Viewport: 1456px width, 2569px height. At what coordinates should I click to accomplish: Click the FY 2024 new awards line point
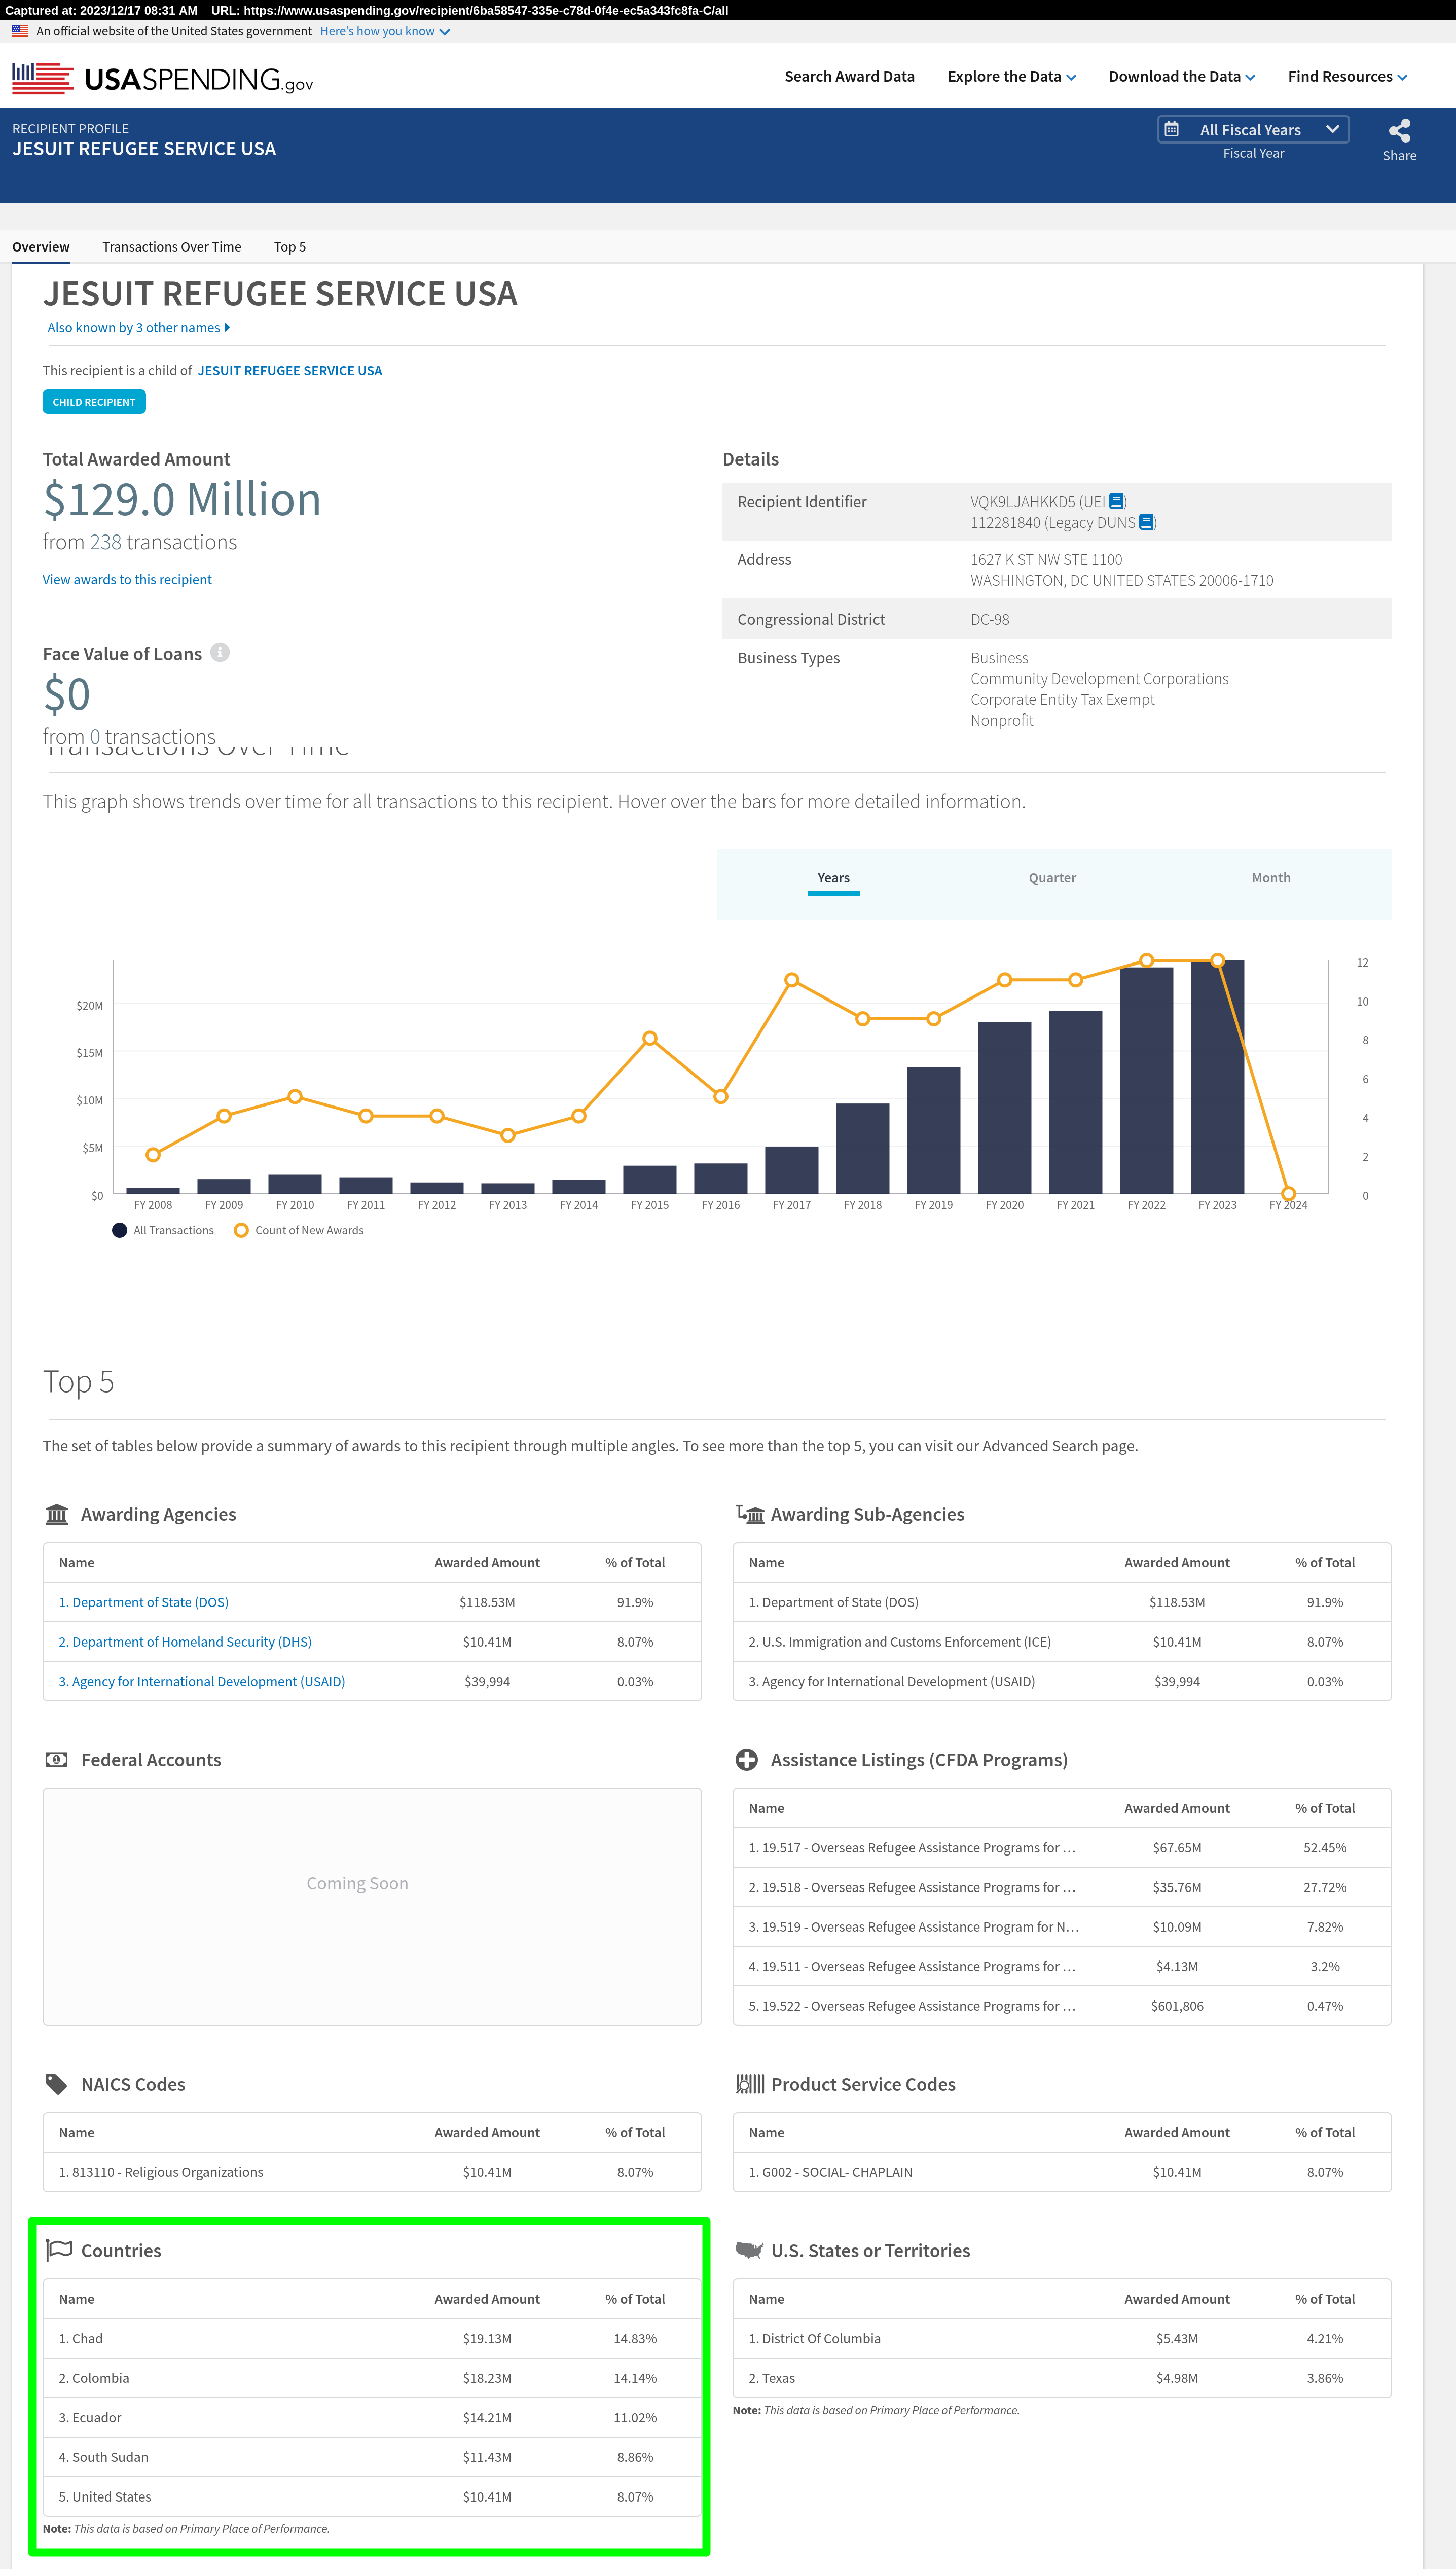tap(1288, 1194)
